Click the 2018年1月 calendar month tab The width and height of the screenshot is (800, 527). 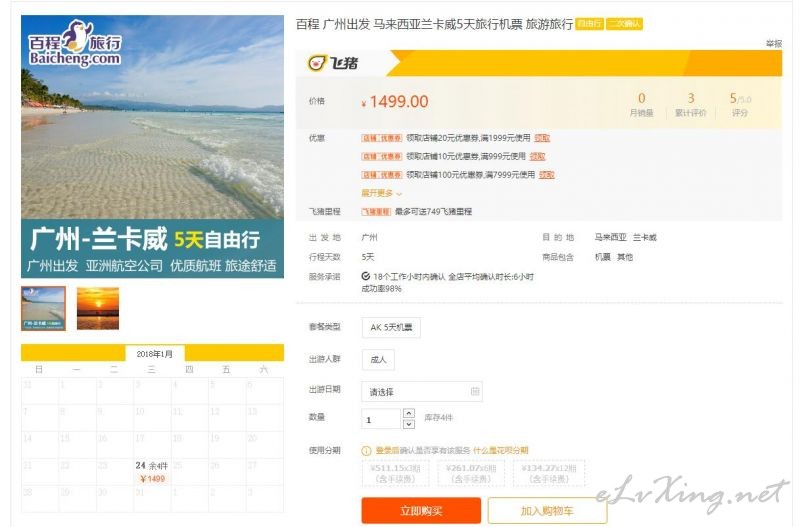(155, 354)
